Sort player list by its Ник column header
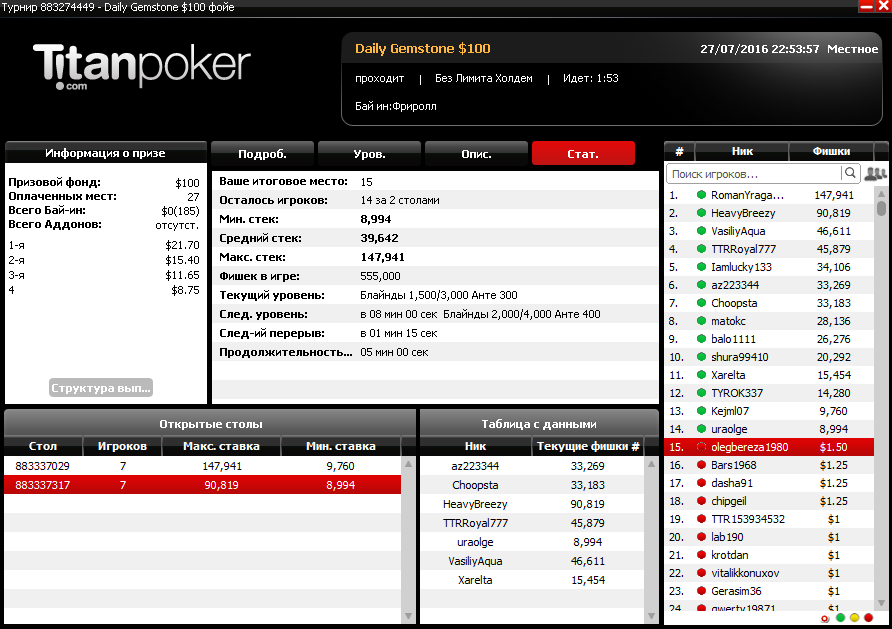The width and height of the screenshot is (892, 629). [x=742, y=151]
